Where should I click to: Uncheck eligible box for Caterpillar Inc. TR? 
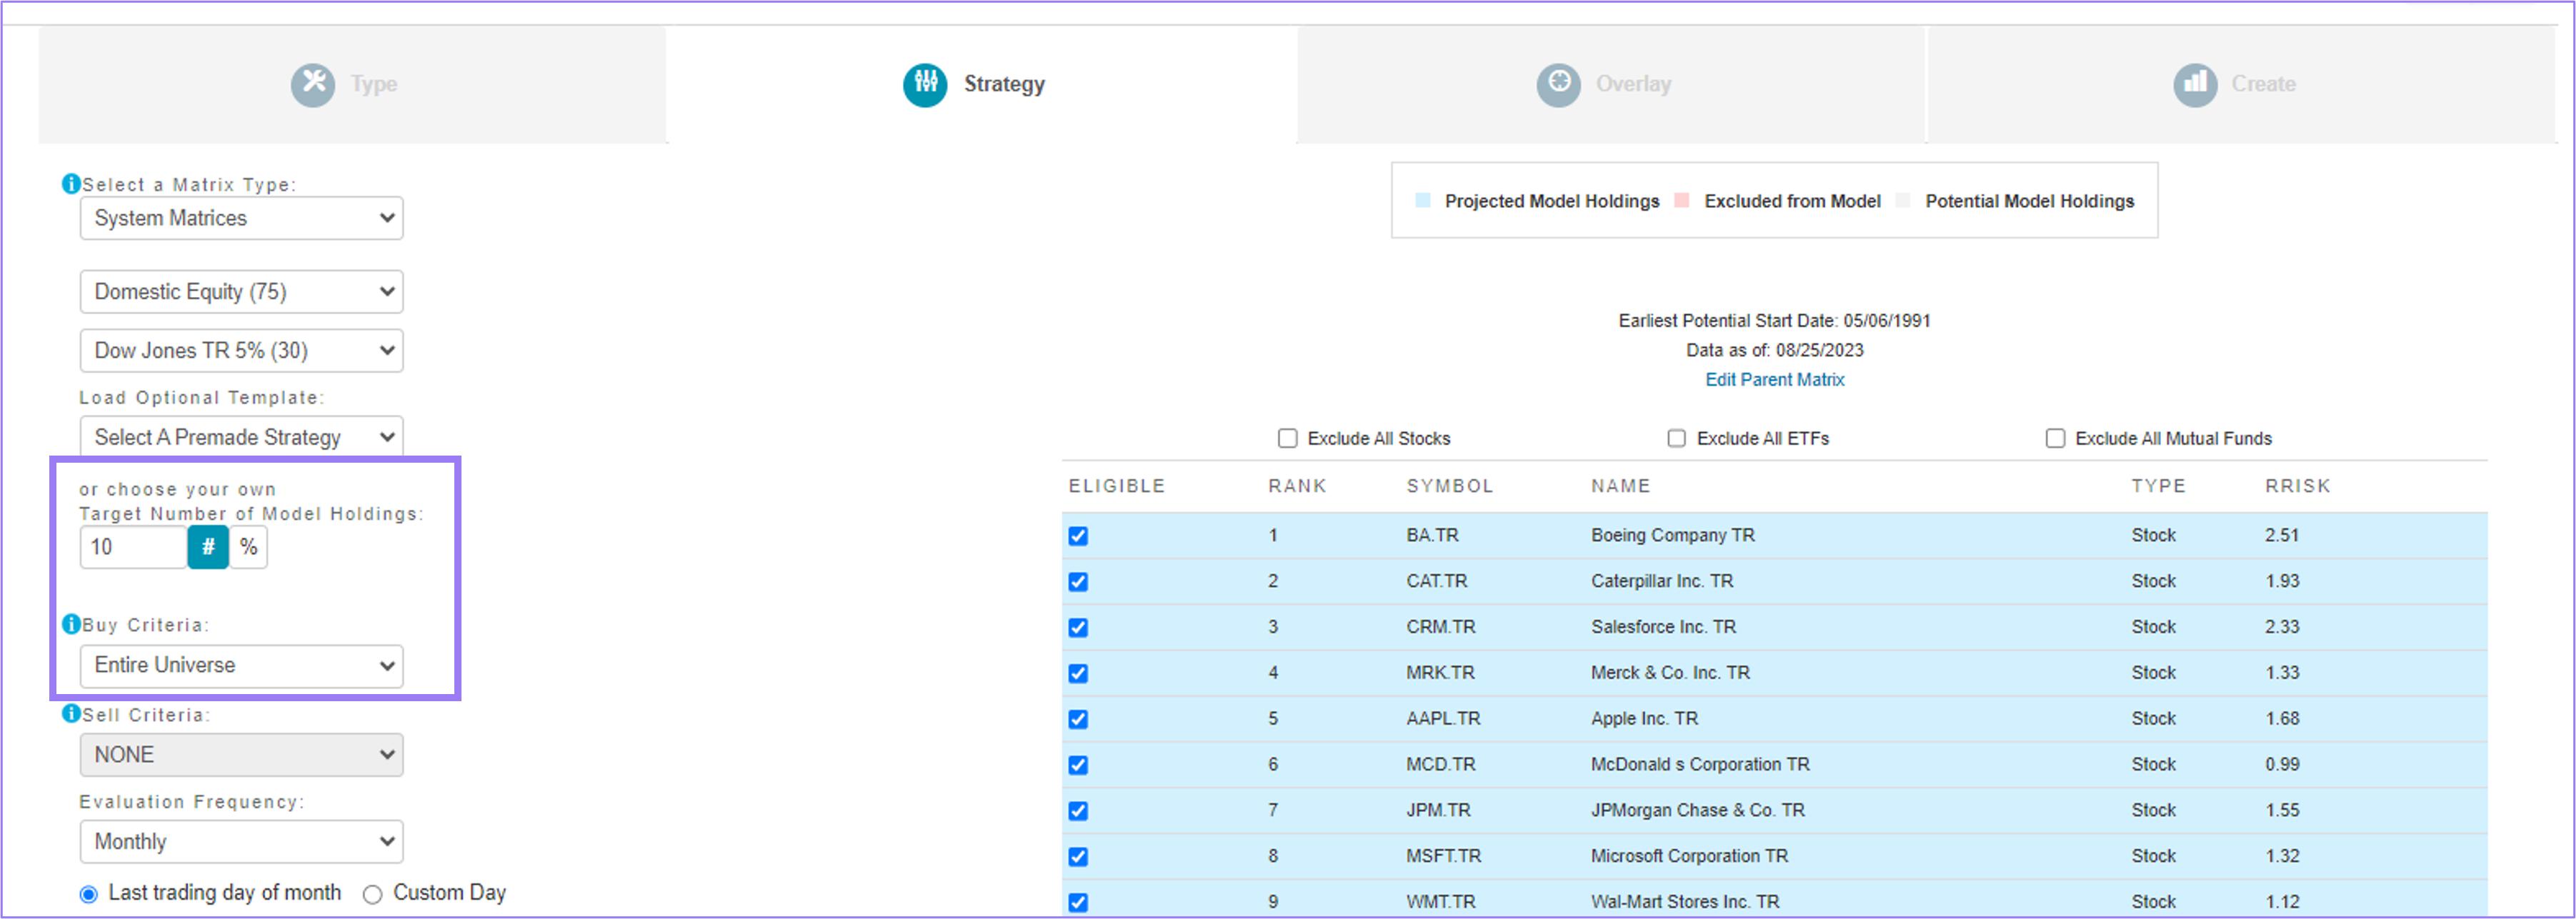pos(1078,582)
